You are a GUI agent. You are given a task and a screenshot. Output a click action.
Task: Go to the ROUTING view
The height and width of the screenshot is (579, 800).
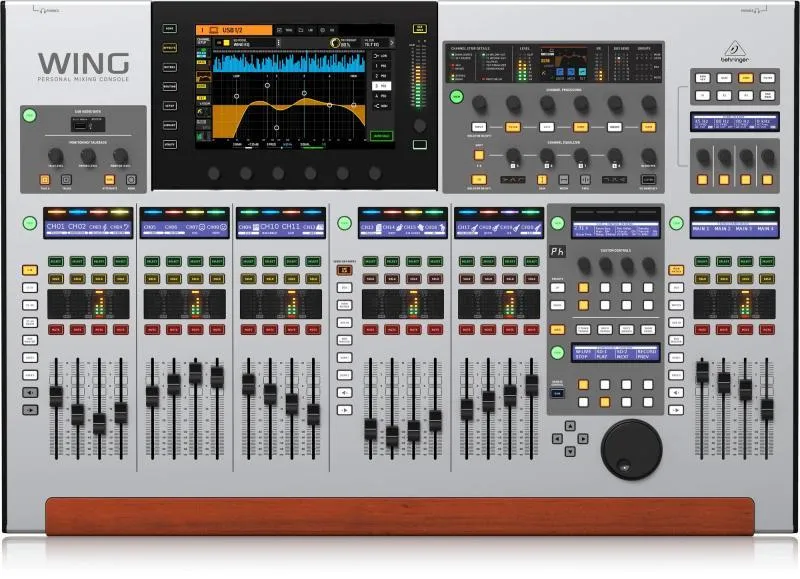point(169,87)
